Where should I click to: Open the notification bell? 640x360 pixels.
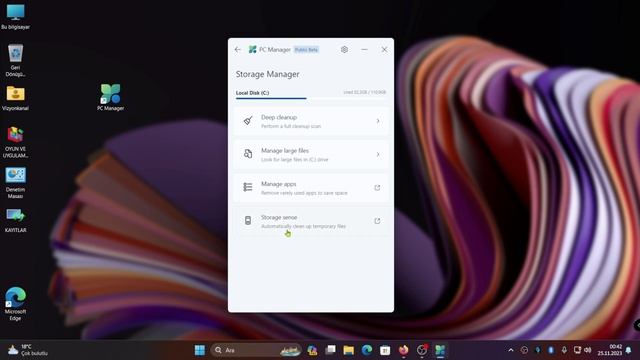point(629,350)
